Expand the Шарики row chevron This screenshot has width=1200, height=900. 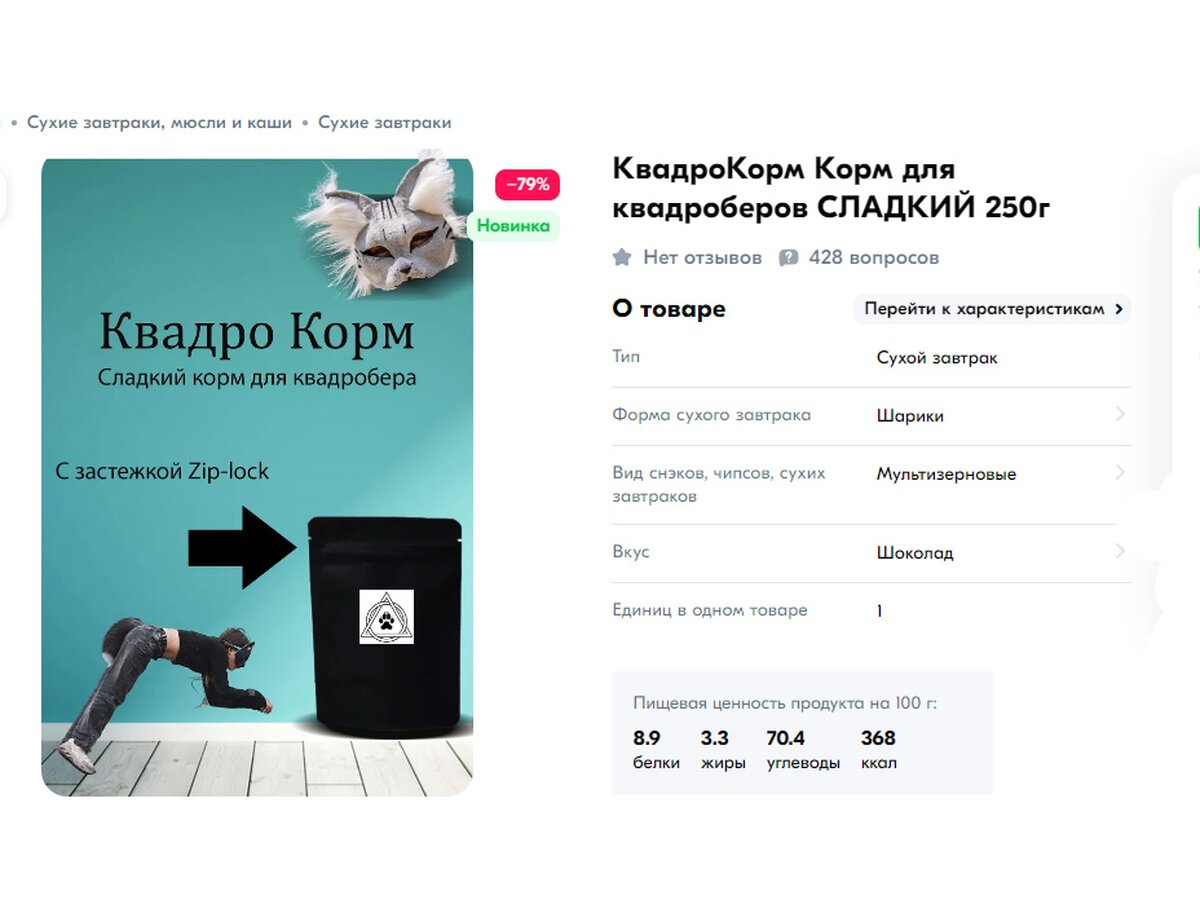(x=1120, y=414)
